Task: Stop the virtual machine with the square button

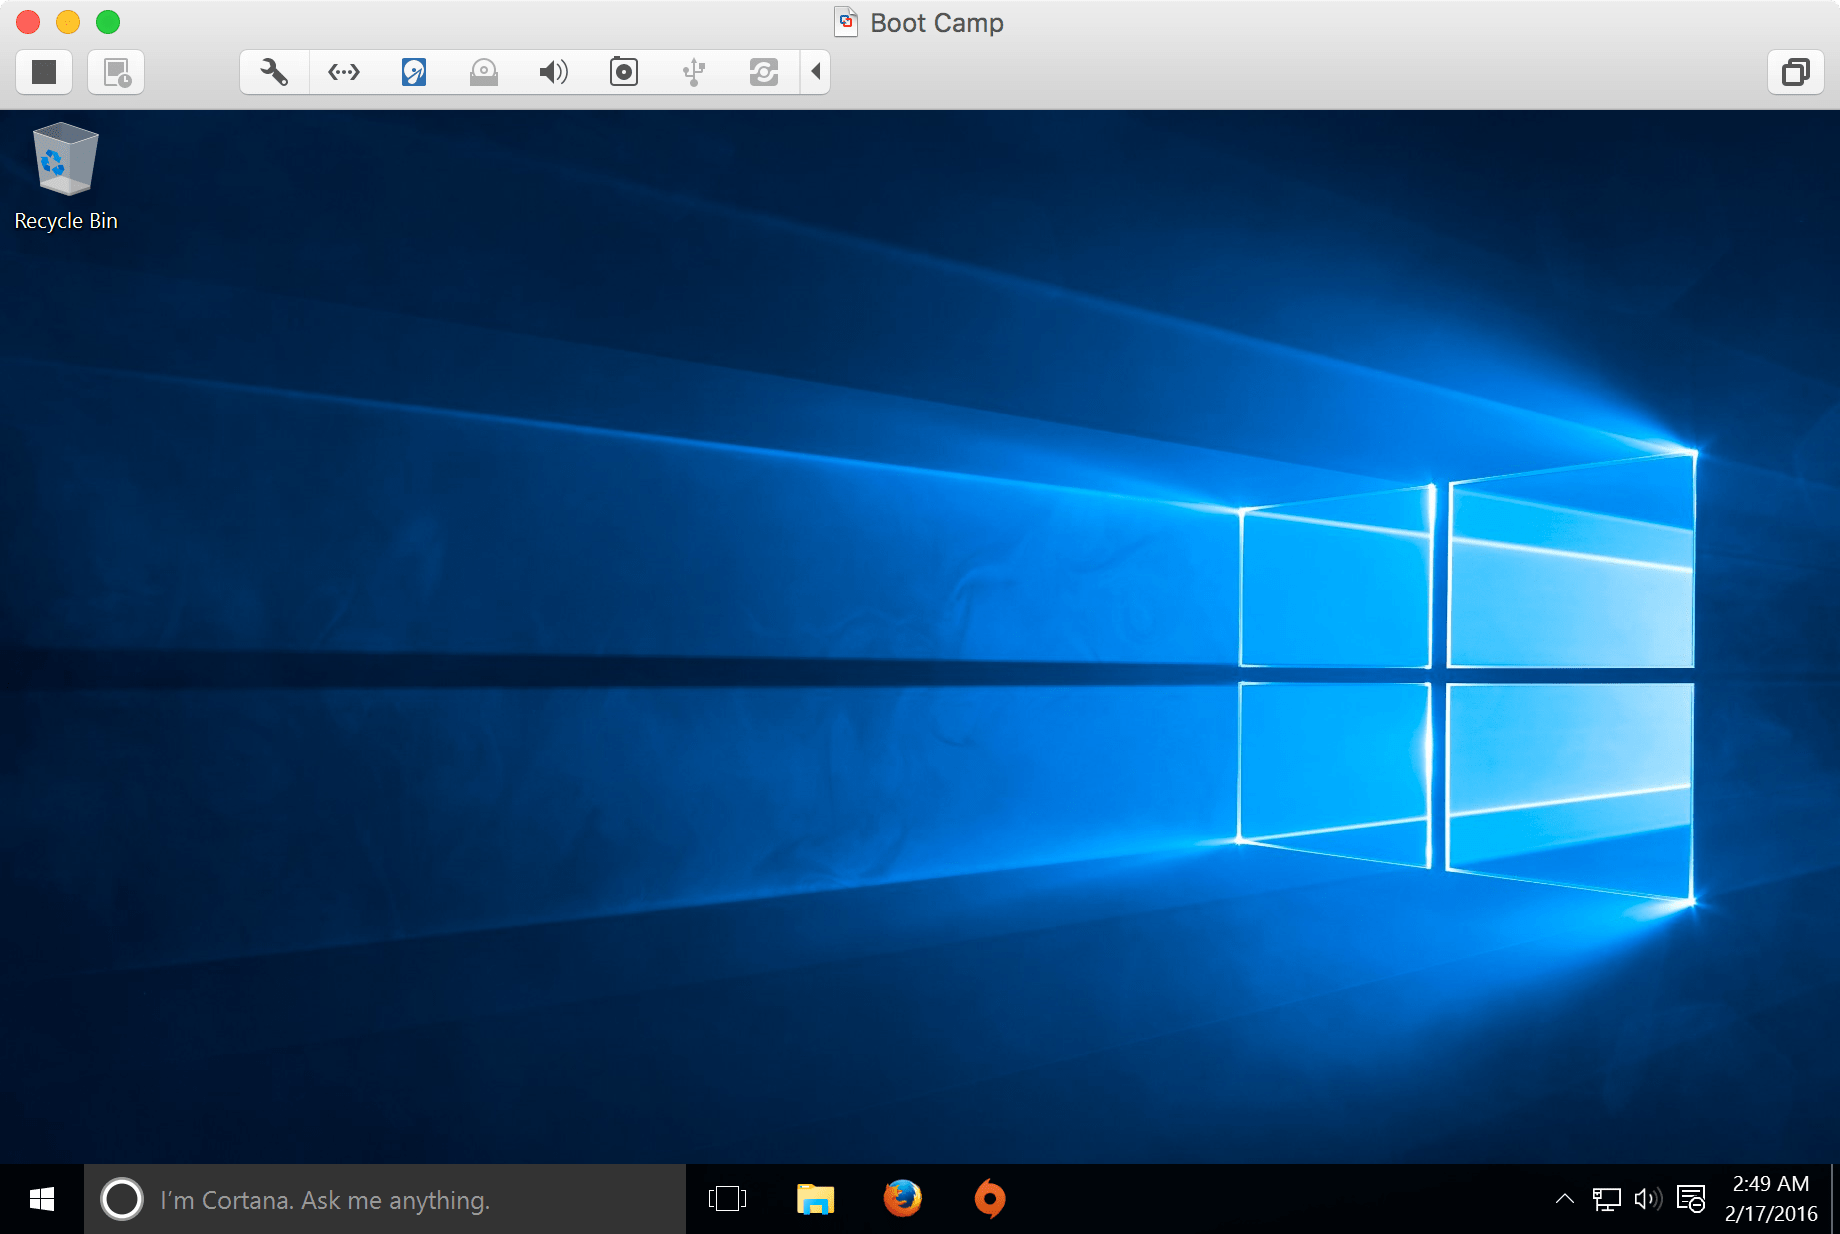Action: point(43,71)
